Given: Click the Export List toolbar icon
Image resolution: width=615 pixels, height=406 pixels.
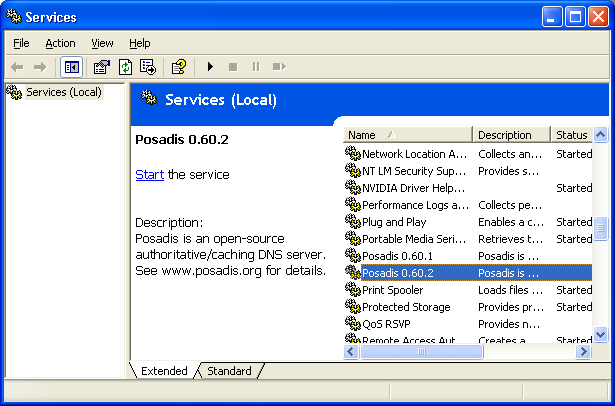Looking at the screenshot, I should [148, 67].
